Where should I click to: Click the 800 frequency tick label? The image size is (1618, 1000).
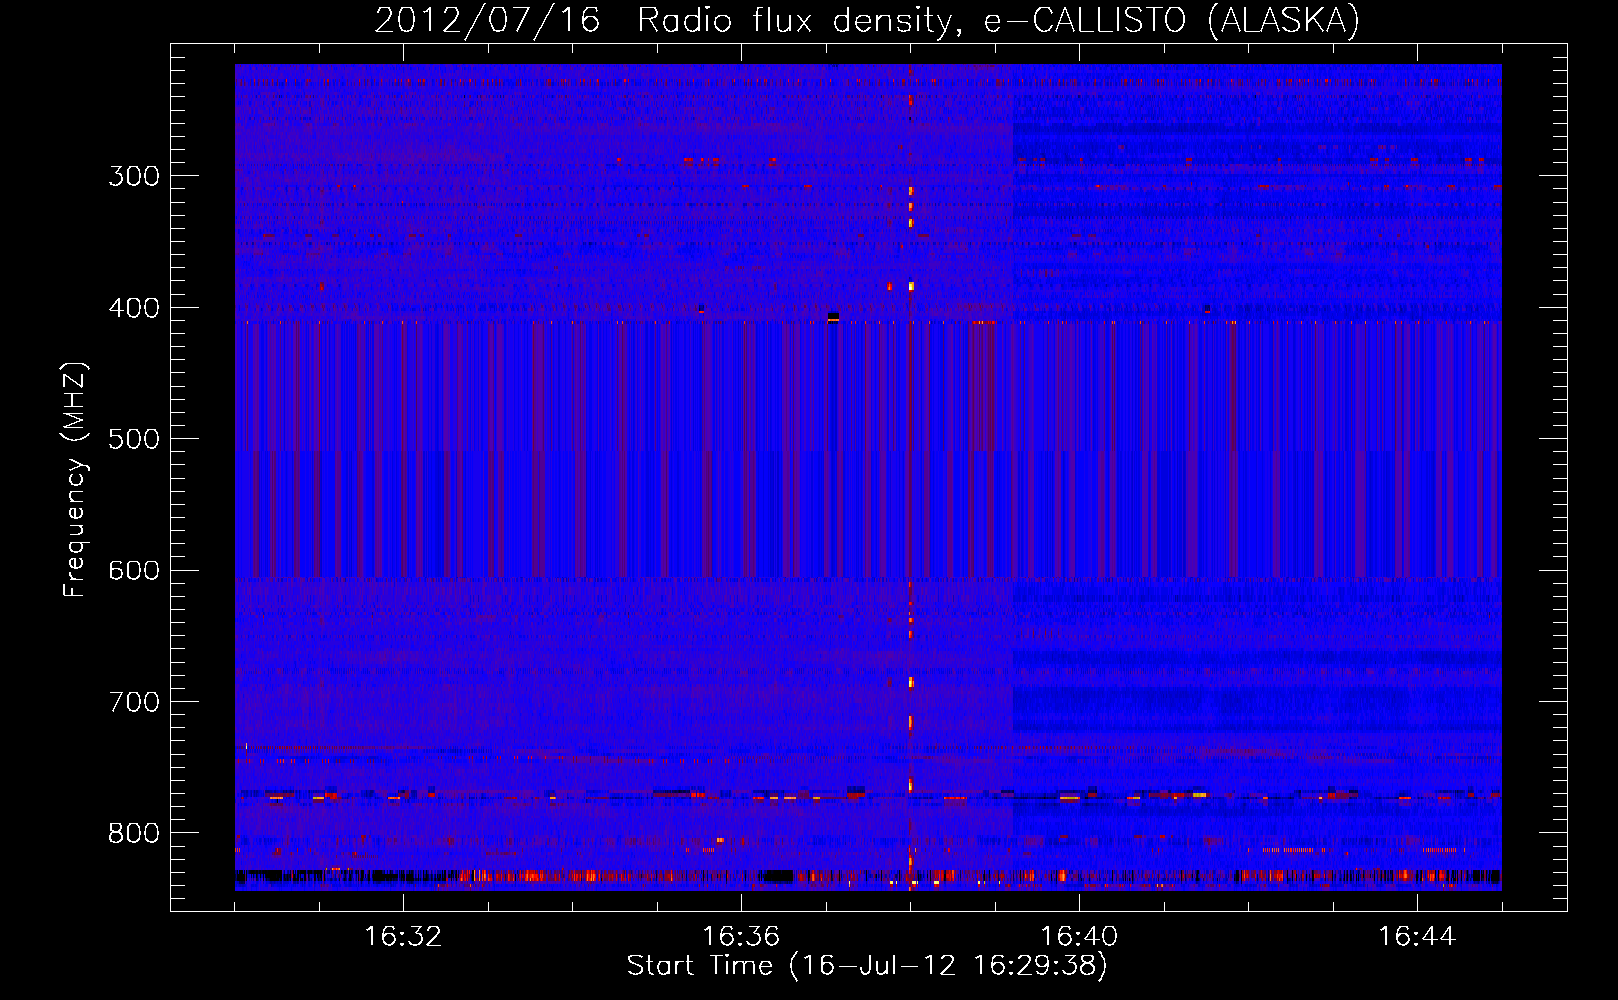click(134, 834)
